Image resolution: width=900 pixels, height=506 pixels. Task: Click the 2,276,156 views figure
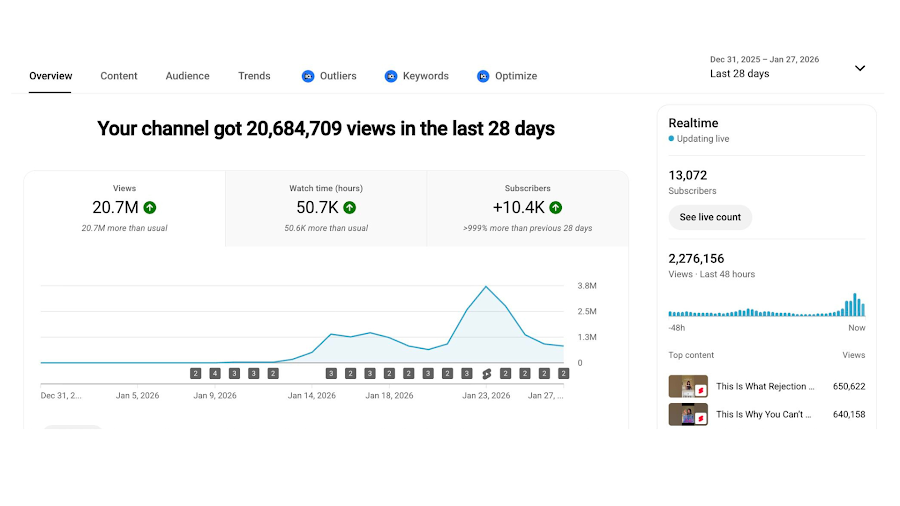tap(696, 259)
